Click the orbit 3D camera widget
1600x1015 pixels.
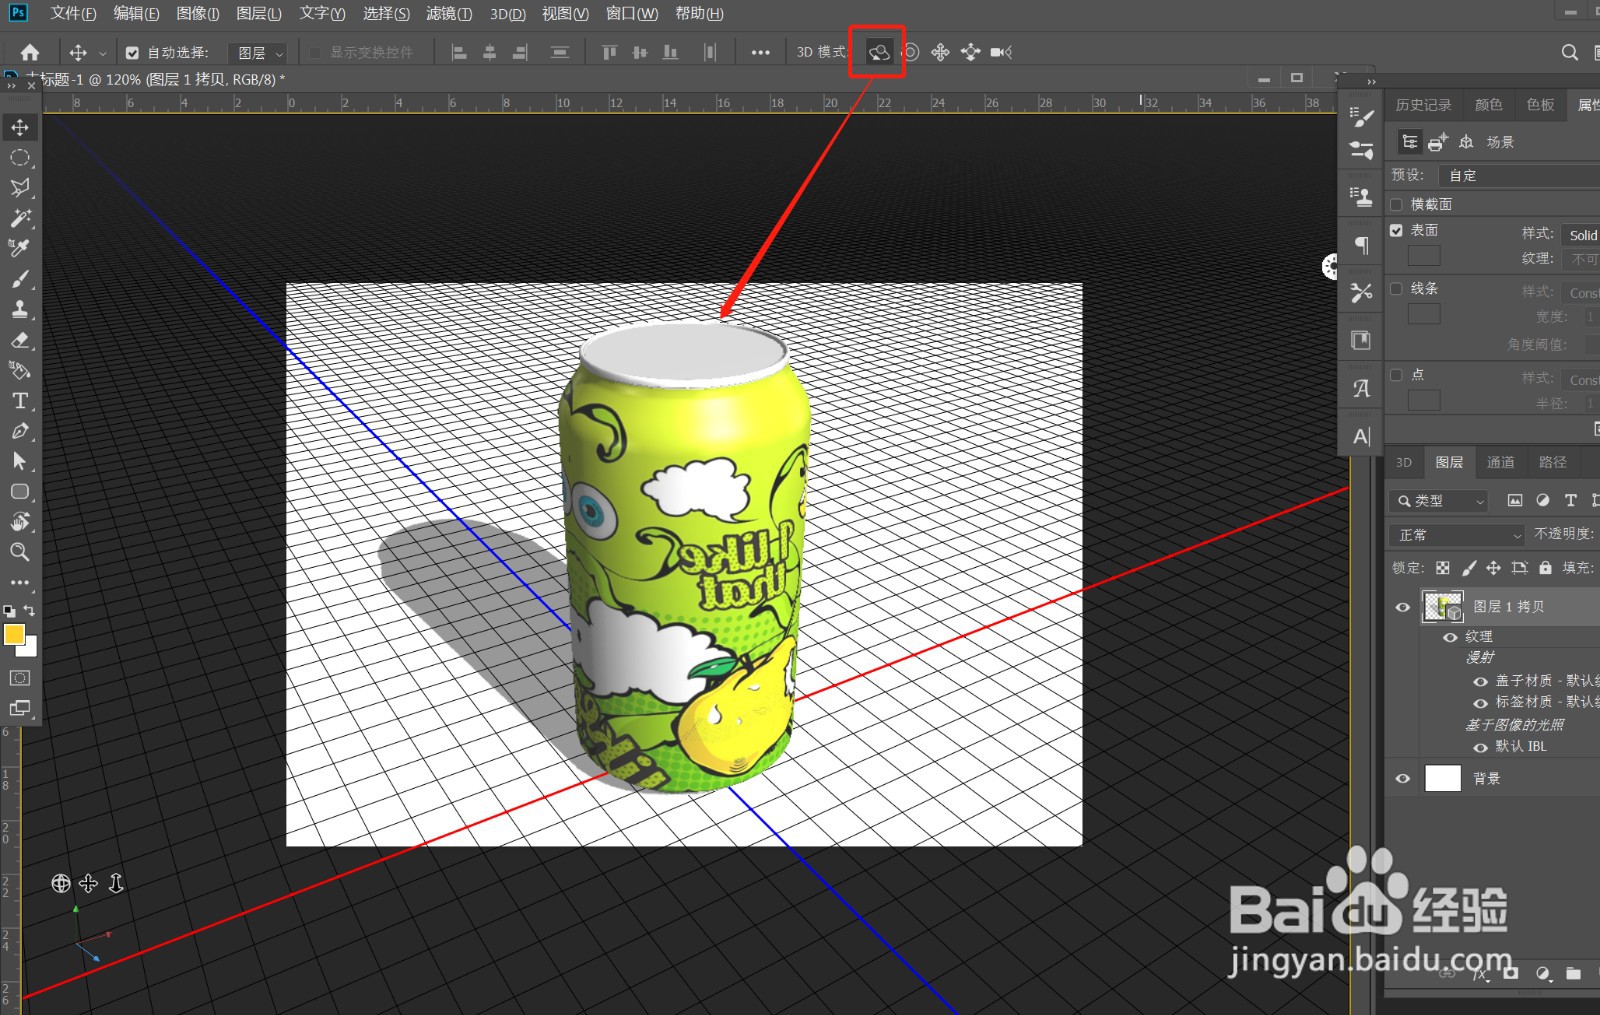pos(61,883)
